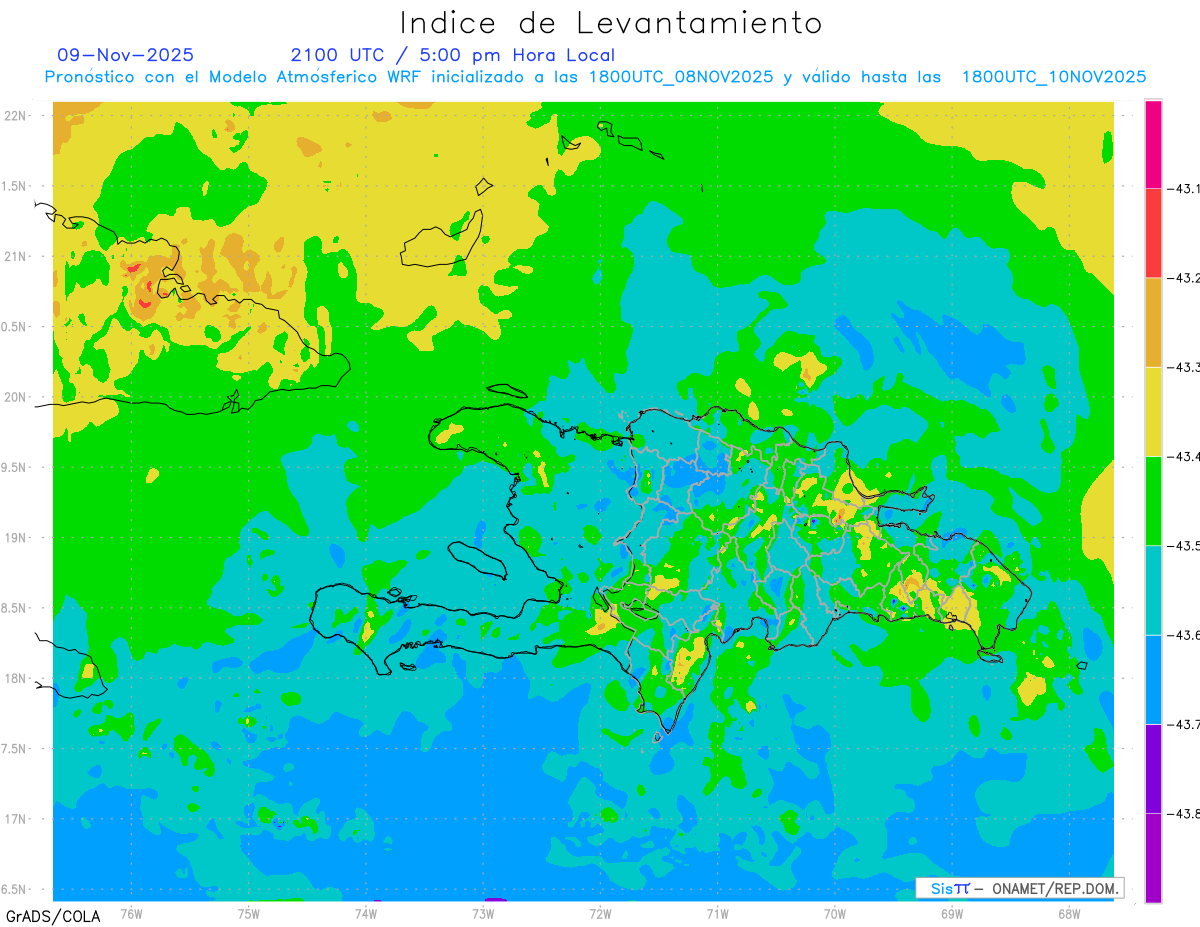This screenshot has width=1200, height=927.
Task: Select the yellow swatch between -43.3 and -43.4
Action: pyautogui.click(x=1153, y=411)
